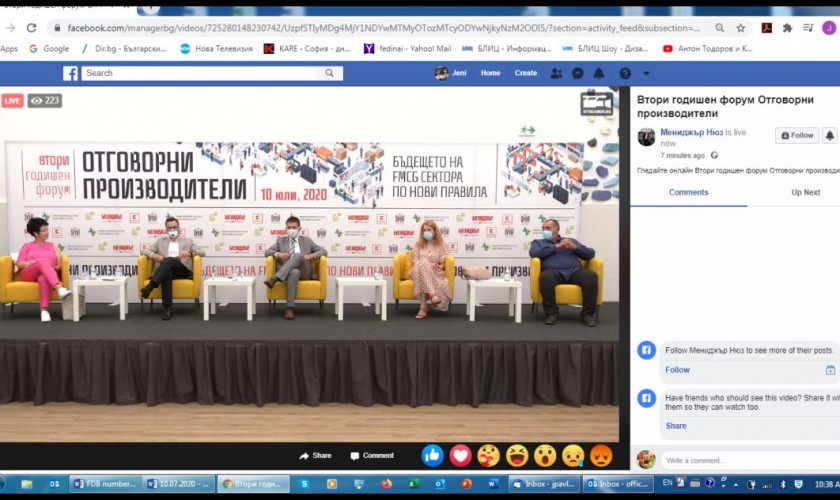Expand the Facebook account dropdown arrow
The height and width of the screenshot is (500, 840).
[646, 73]
